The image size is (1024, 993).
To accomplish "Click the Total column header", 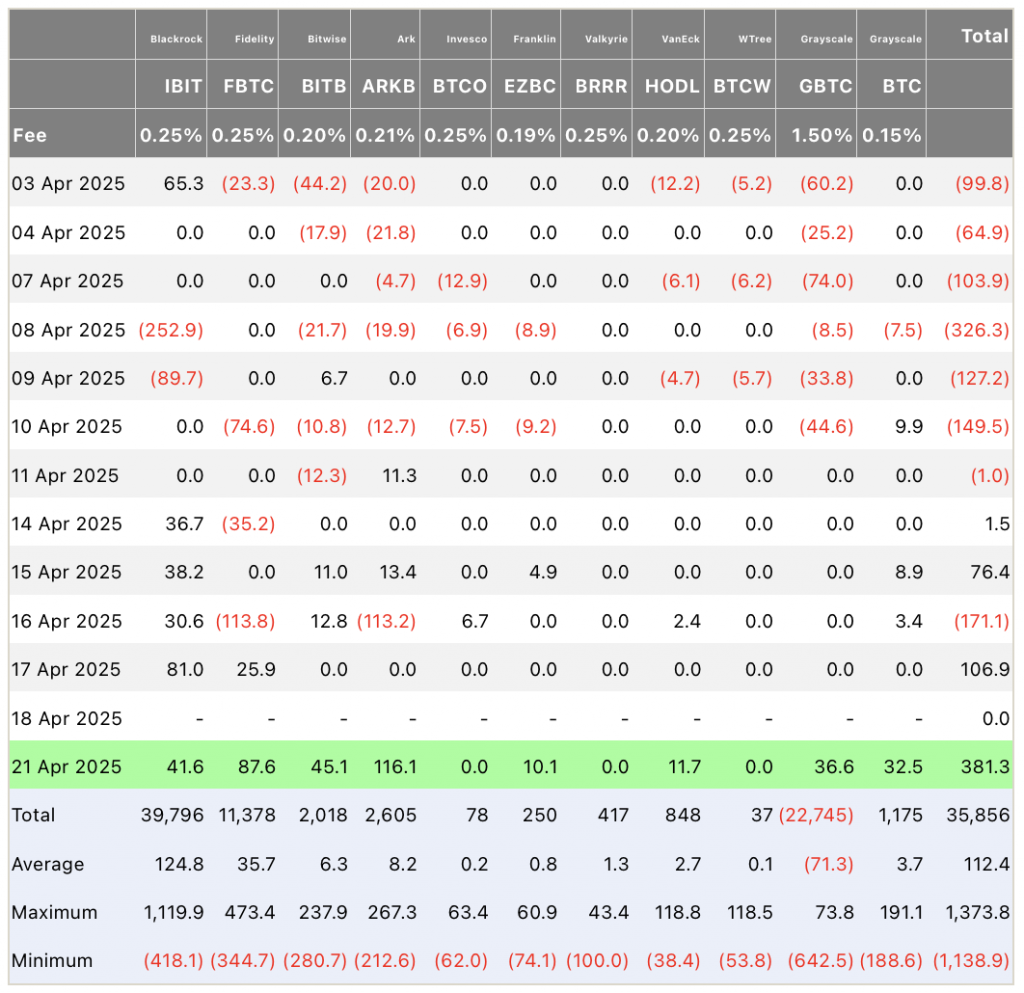I will [x=985, y=36].
